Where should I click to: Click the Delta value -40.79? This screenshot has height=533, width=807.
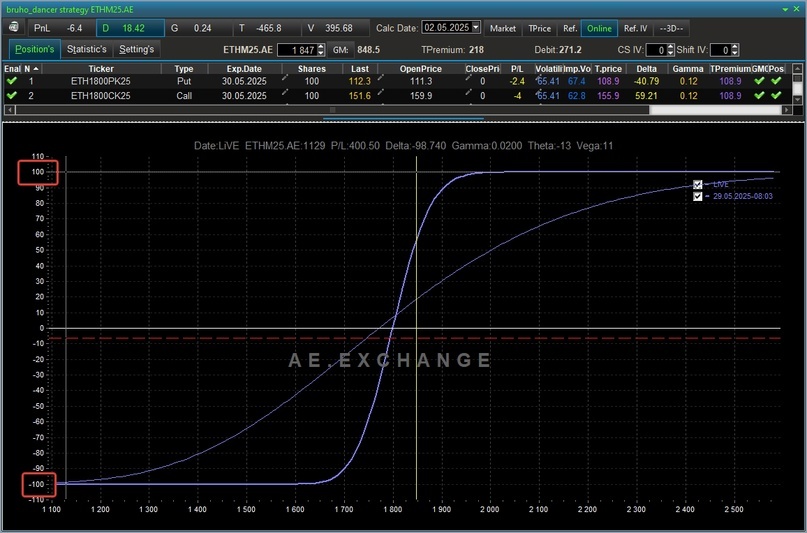[x=646, y=81]
